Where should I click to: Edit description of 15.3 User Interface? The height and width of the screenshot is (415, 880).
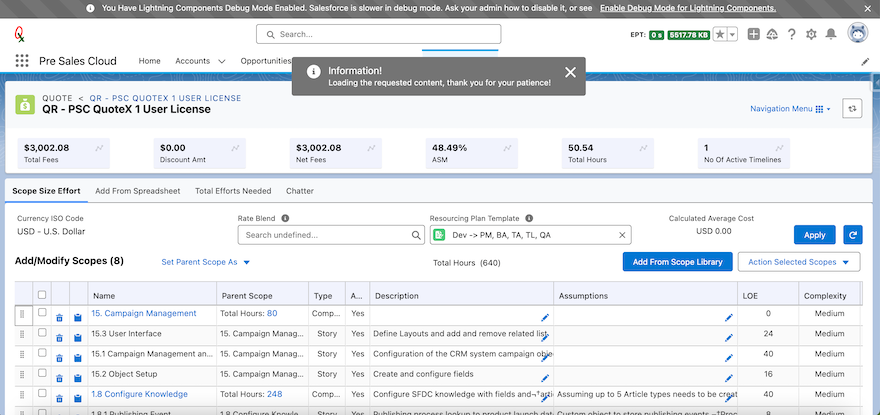tap(544, 338)
